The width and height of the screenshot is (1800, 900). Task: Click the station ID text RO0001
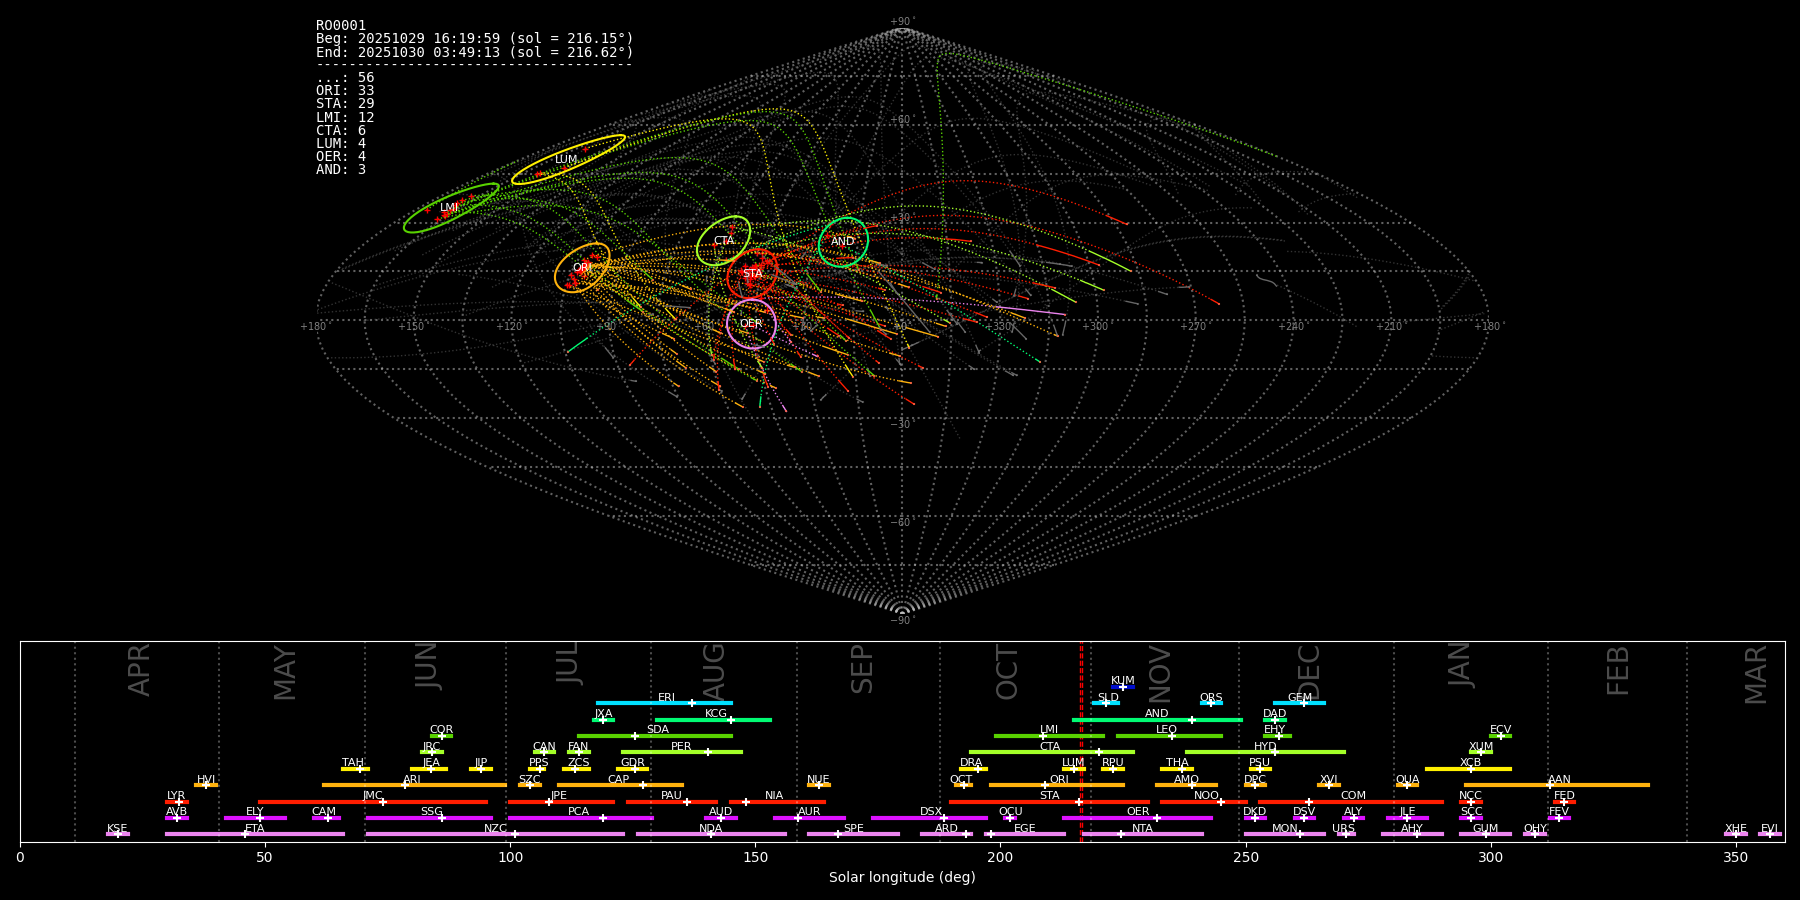pos(341,26)
